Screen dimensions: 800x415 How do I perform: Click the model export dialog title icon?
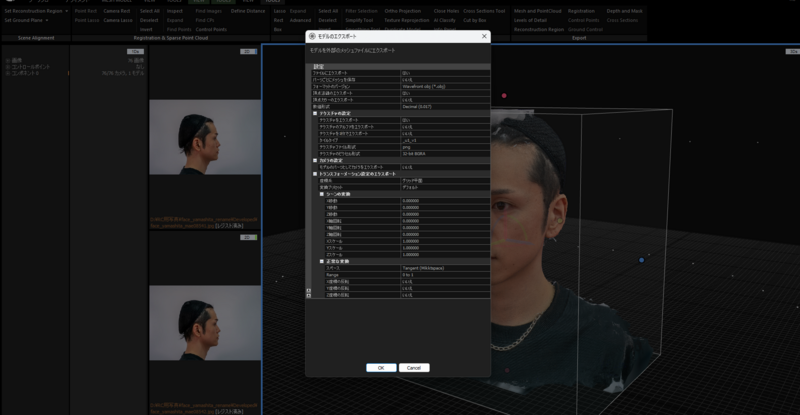click(x=312, y=36)
